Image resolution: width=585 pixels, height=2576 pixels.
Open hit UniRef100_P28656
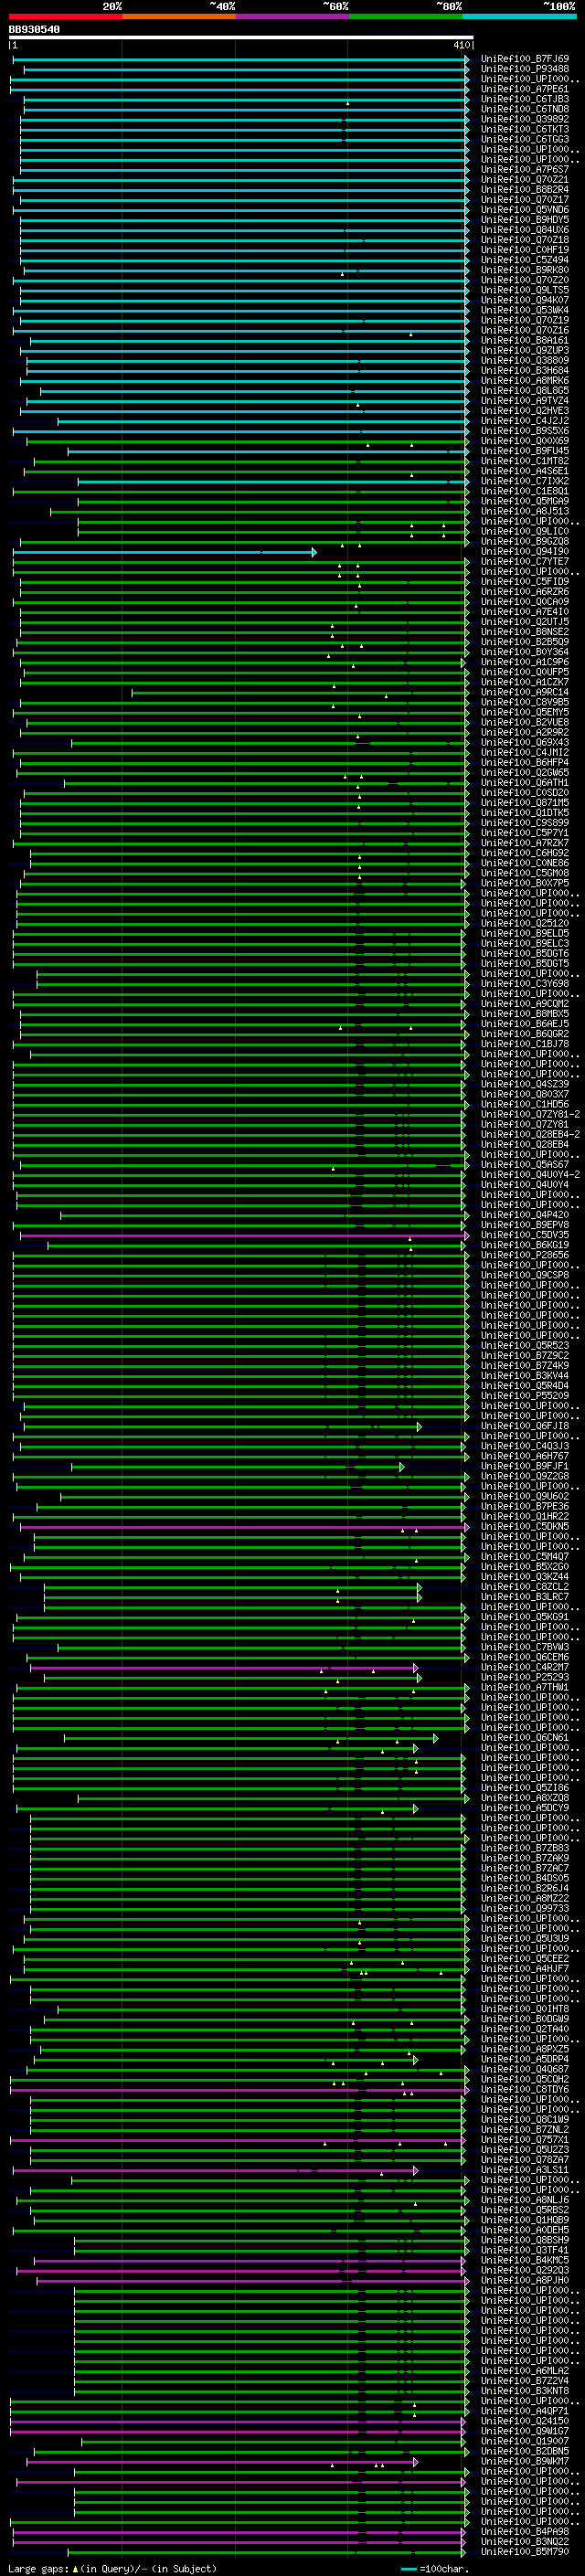pyautogui.click(x=524, y=1255)
